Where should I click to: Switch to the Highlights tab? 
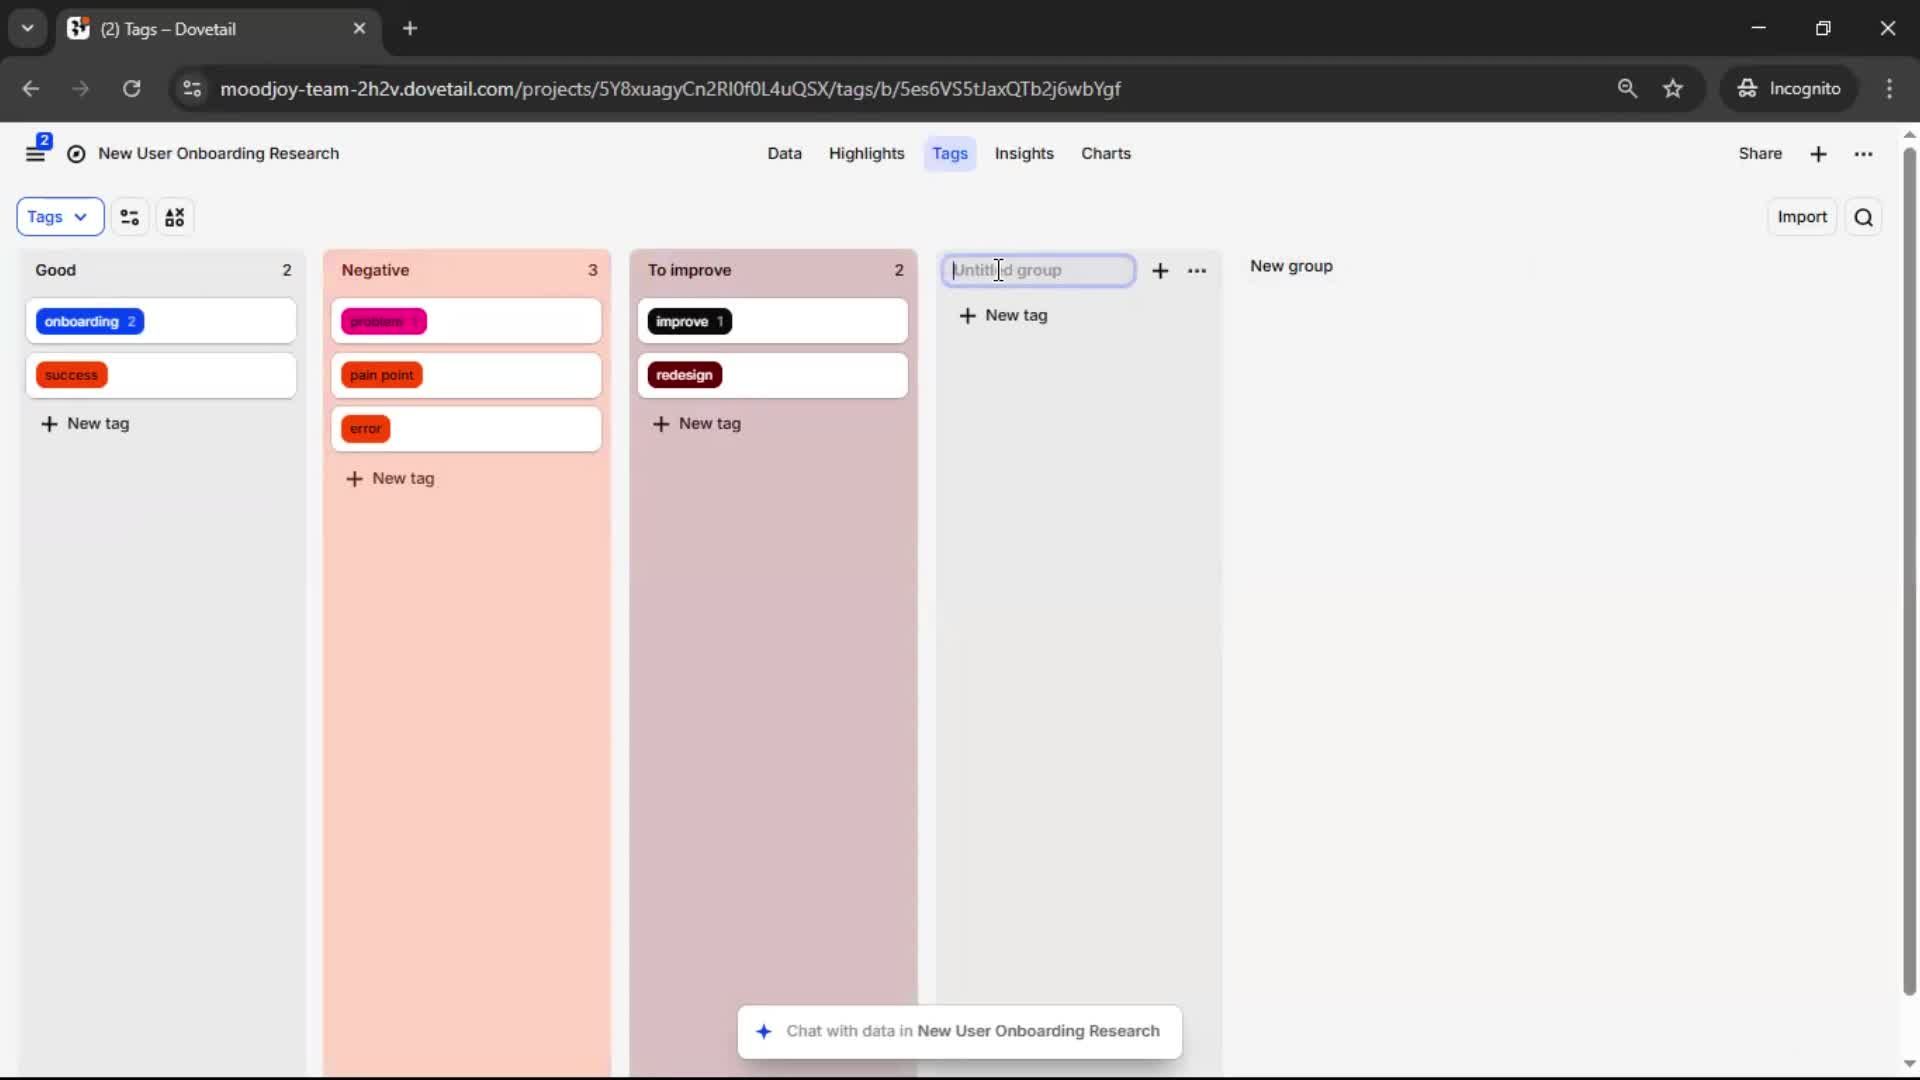pos(866,154)
